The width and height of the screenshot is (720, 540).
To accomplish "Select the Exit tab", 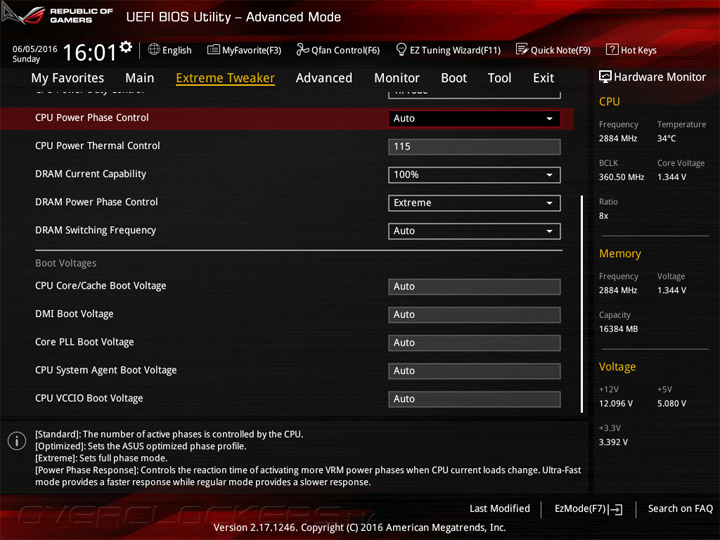I will pyautogui.click(x=544, y=78).
